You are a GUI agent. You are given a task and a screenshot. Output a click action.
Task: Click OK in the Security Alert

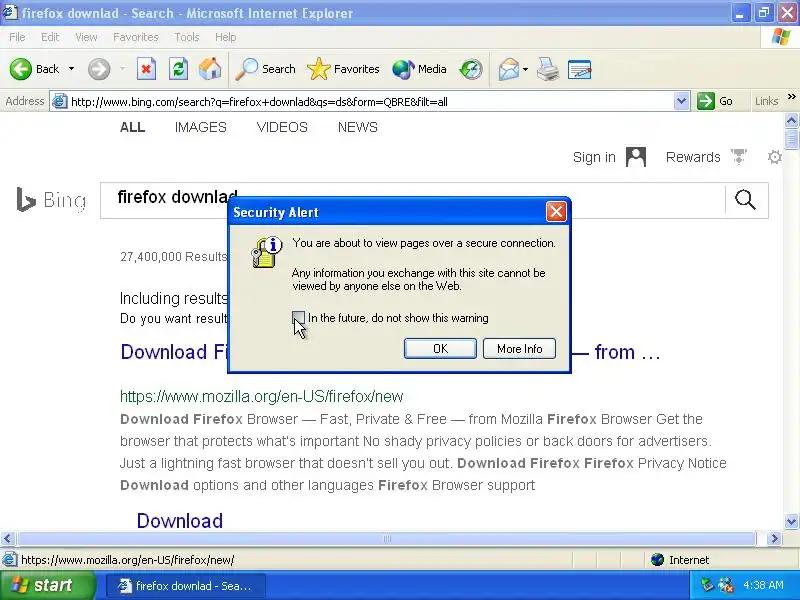[440, 348]
